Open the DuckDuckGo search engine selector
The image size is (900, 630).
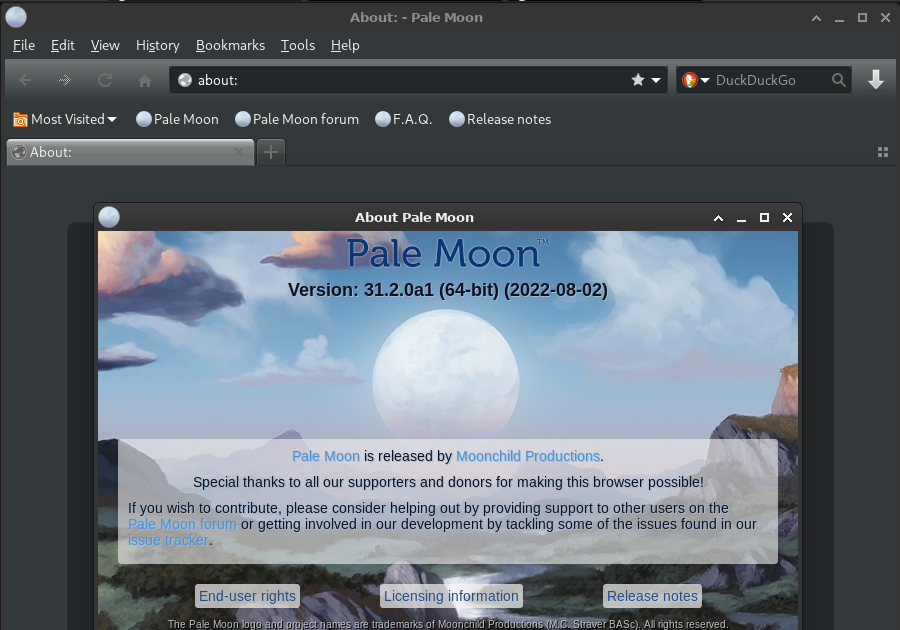[696, 80]
